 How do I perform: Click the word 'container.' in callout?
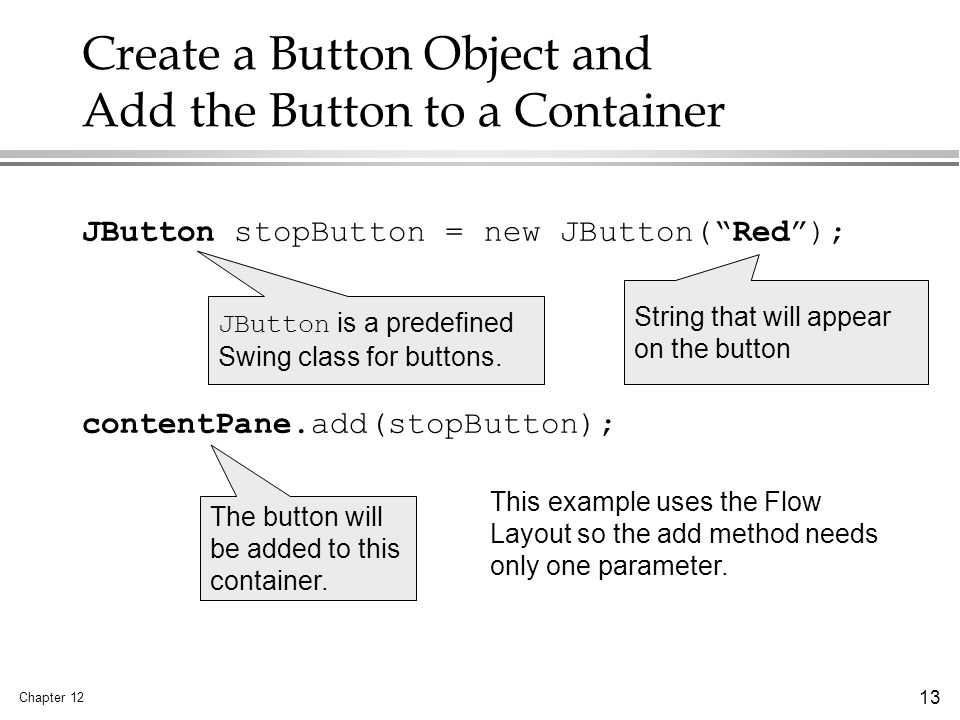tap(269, 580)
